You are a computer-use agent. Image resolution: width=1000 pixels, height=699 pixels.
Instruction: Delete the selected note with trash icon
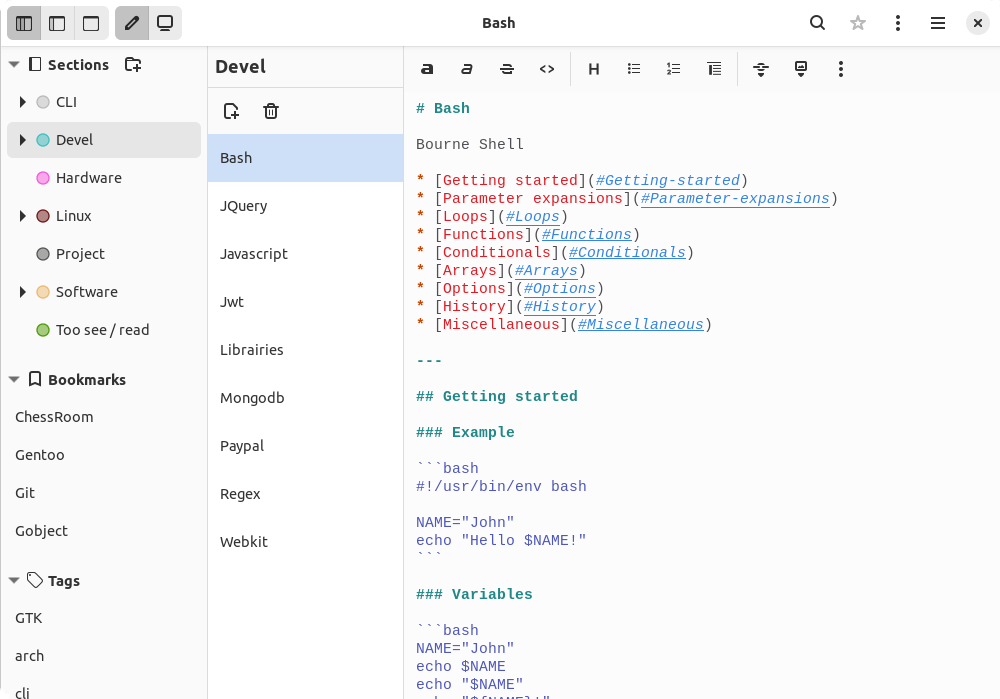(271, 111)
